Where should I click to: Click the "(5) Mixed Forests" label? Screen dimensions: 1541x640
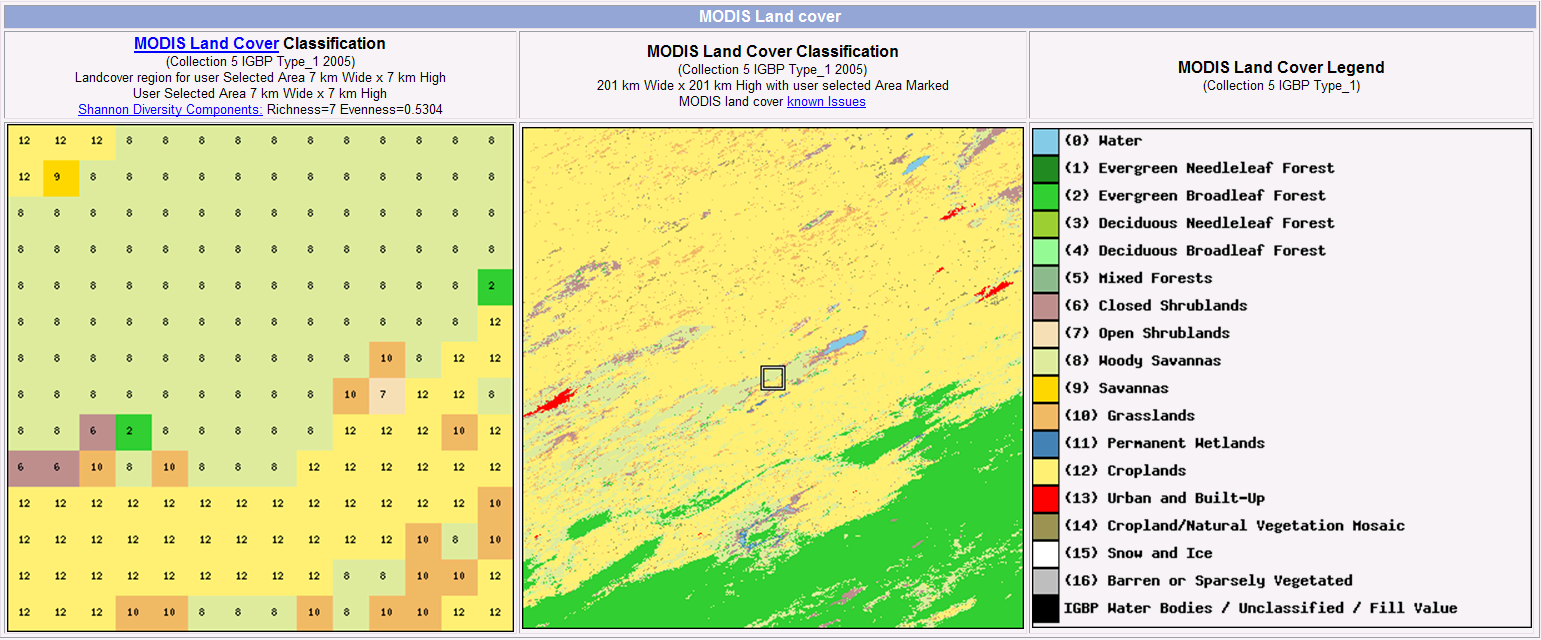1138,278
